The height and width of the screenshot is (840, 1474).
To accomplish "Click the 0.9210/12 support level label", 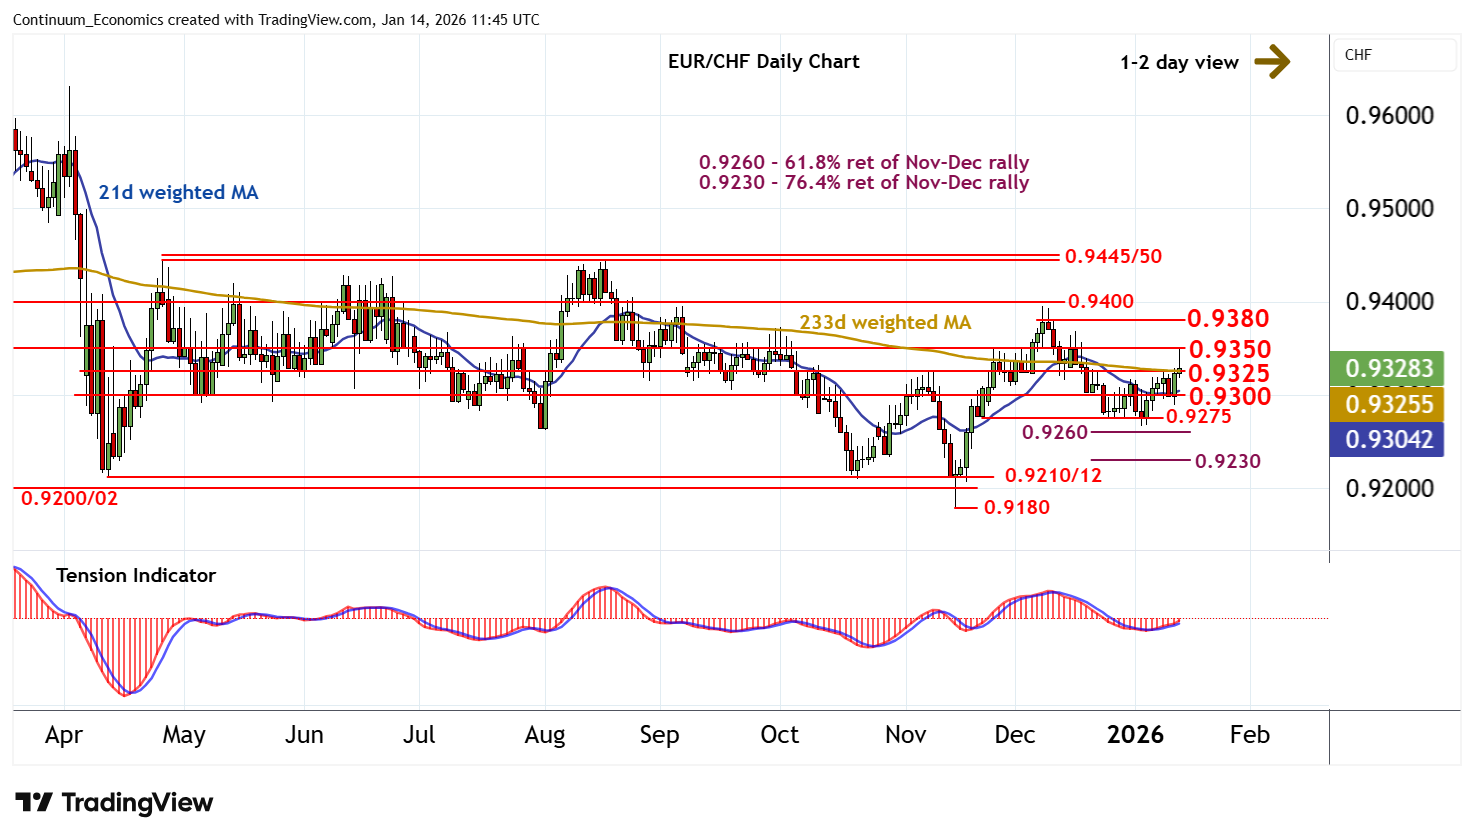I will tap(1053, 476).
